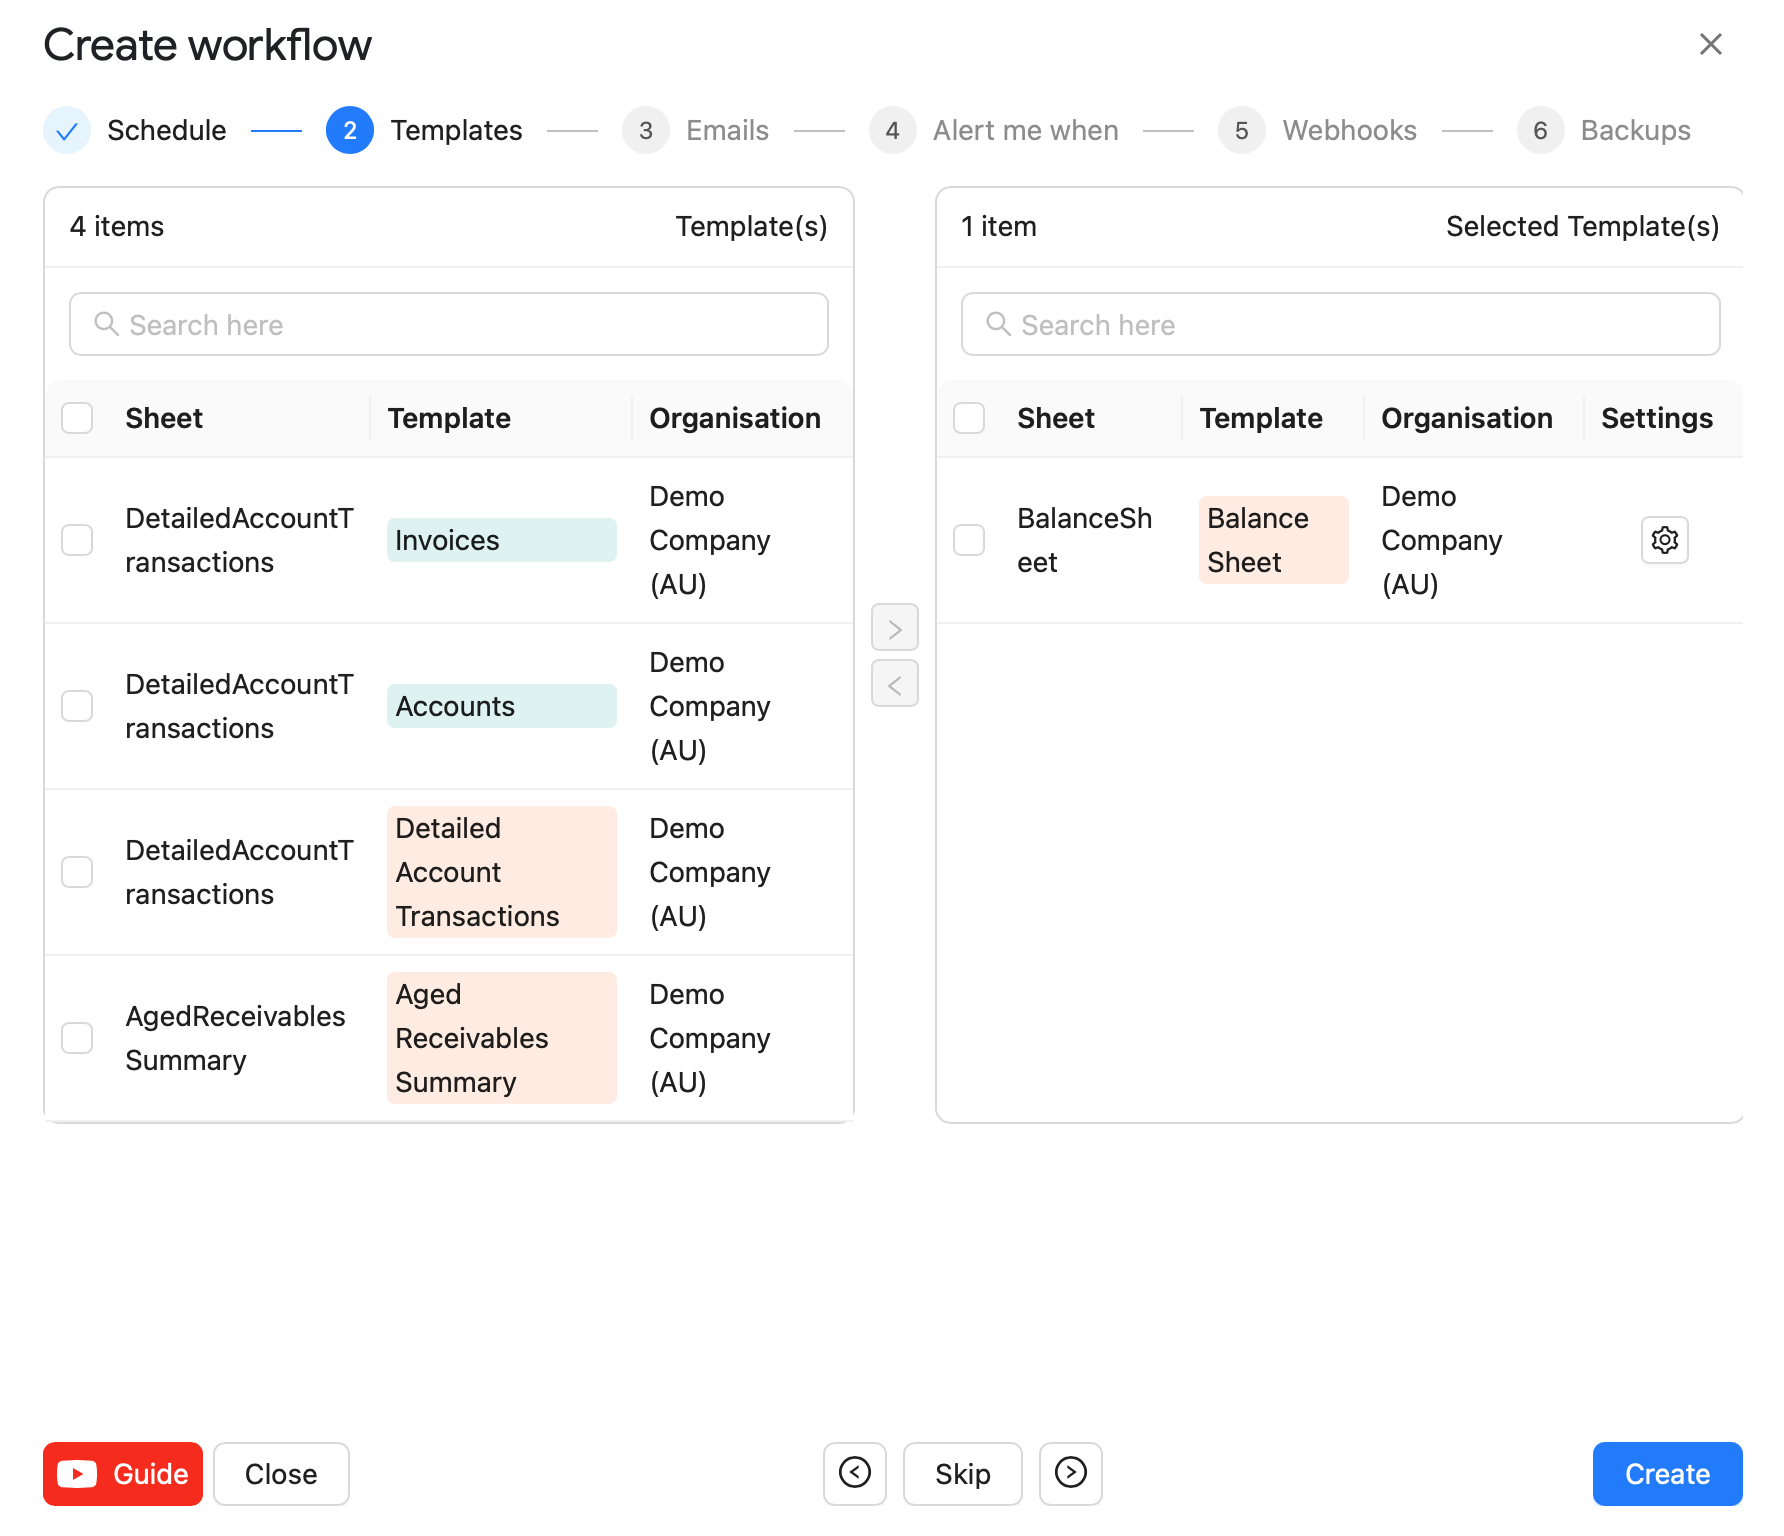Open the YouTube Guide button
The width and height of the screenshot is (1784, 1536).
click(123, 1473)
